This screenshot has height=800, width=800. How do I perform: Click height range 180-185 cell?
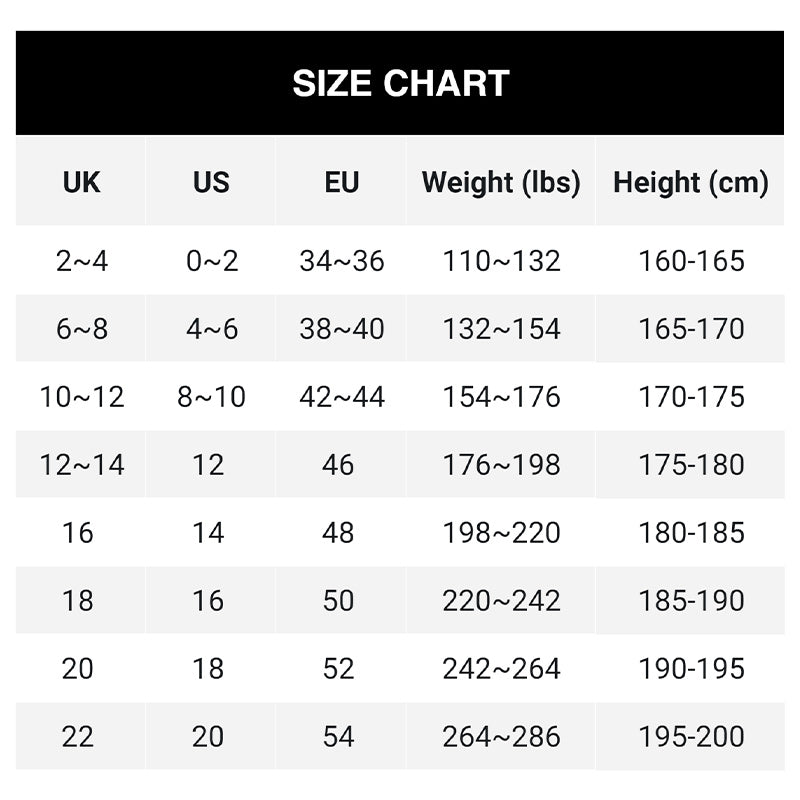(x=691, y=533)
